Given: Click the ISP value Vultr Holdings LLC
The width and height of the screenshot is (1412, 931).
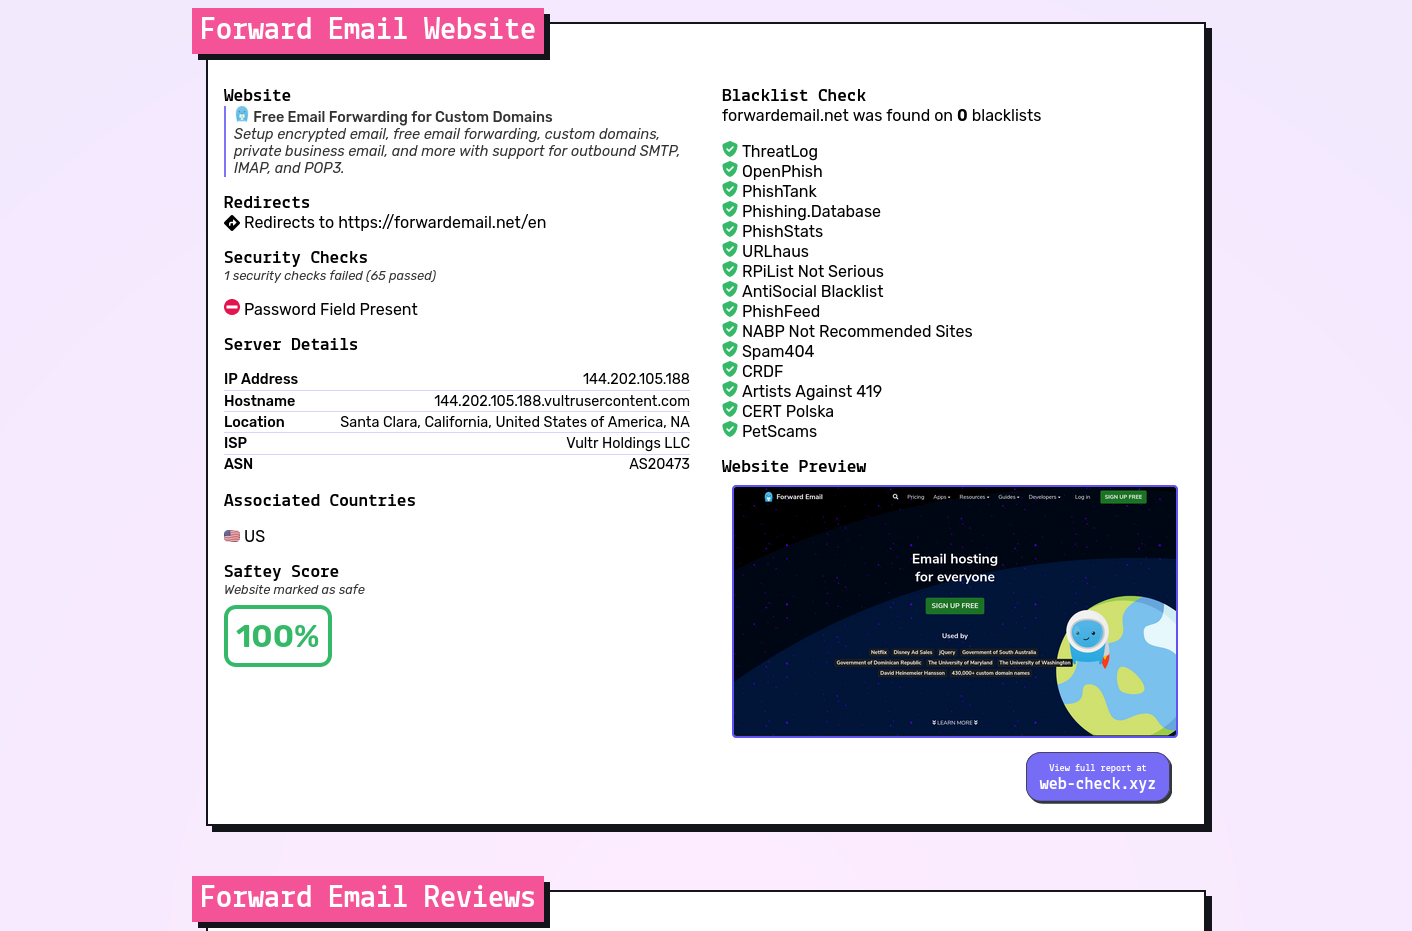Looking at the screenshot, I should pos(628,443).
